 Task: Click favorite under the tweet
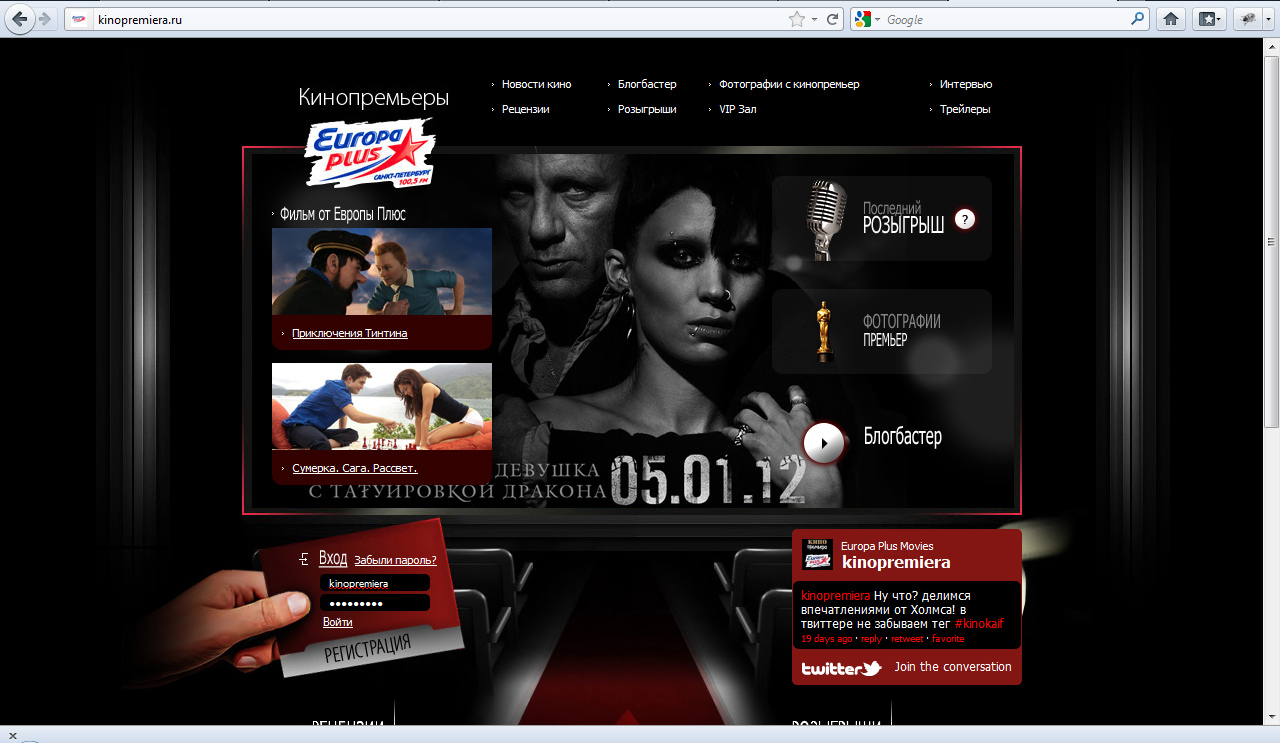[x=948, y=638]
